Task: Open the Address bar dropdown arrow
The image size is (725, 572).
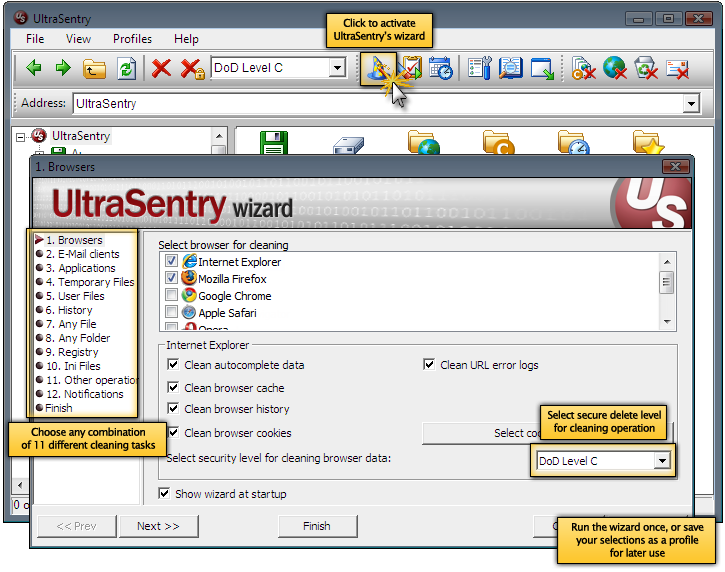Action: pos(690,103)
